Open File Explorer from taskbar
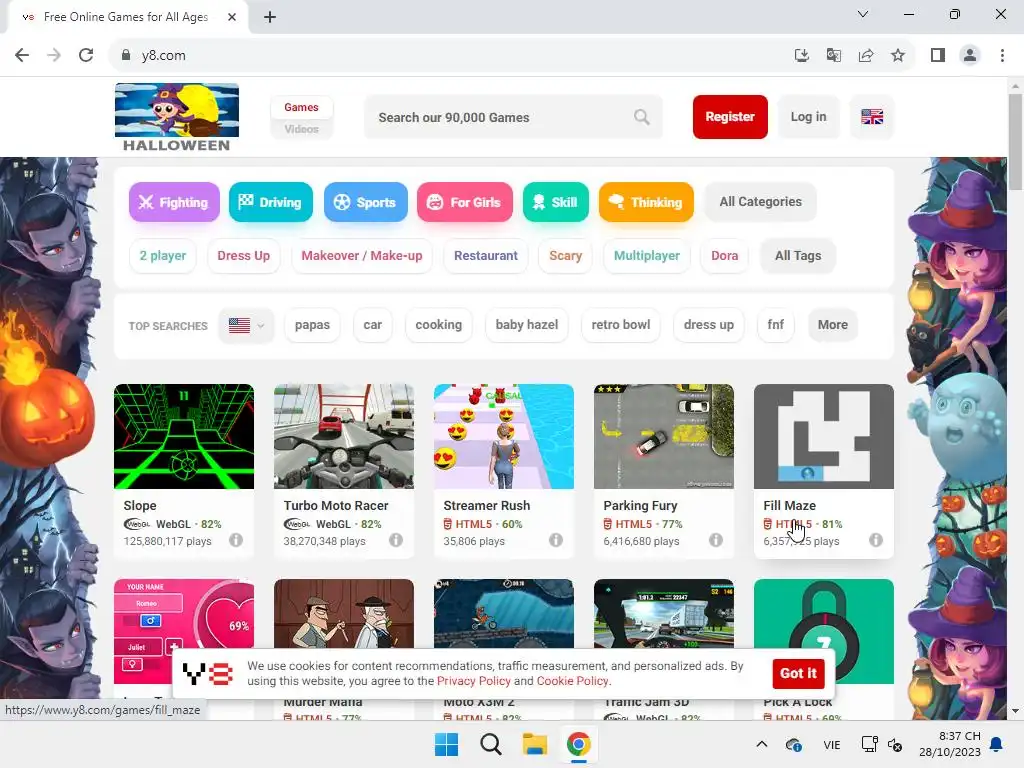Image resolution: width=1024 pixels, height=768 pixels. pyautogui.click(x=534, y=744)
